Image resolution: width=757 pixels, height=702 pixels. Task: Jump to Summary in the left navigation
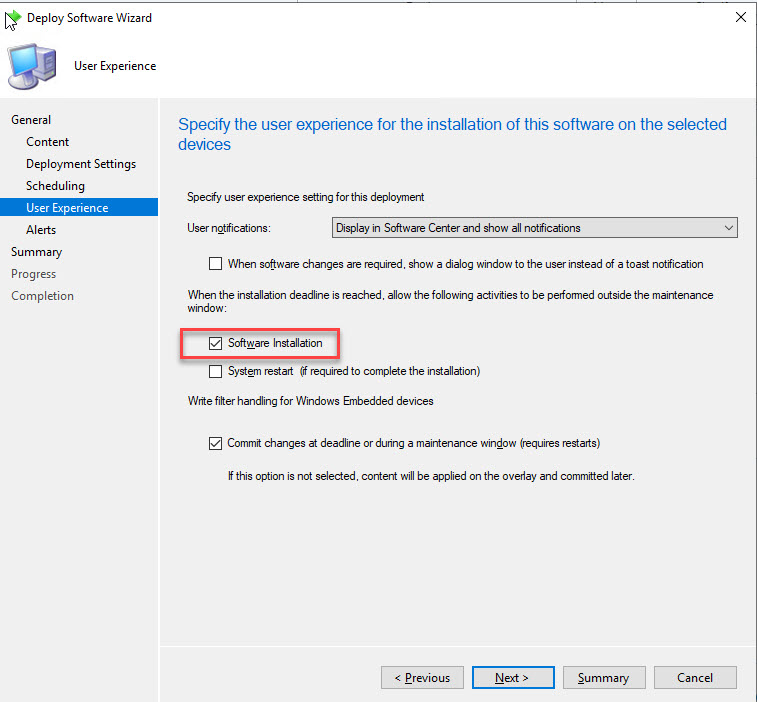click(x=36, y=252)
